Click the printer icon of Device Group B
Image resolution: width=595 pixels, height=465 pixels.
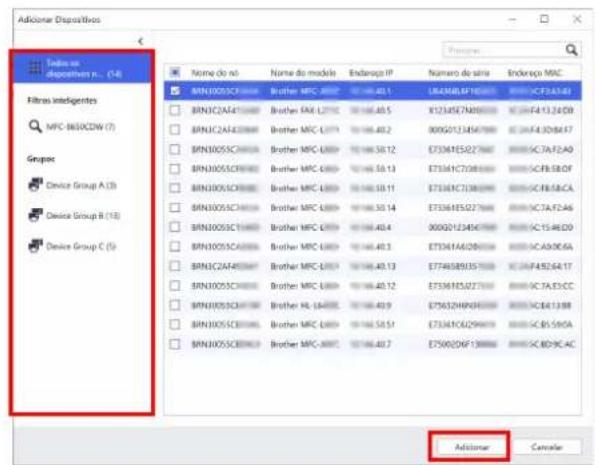tap(35, 215)
